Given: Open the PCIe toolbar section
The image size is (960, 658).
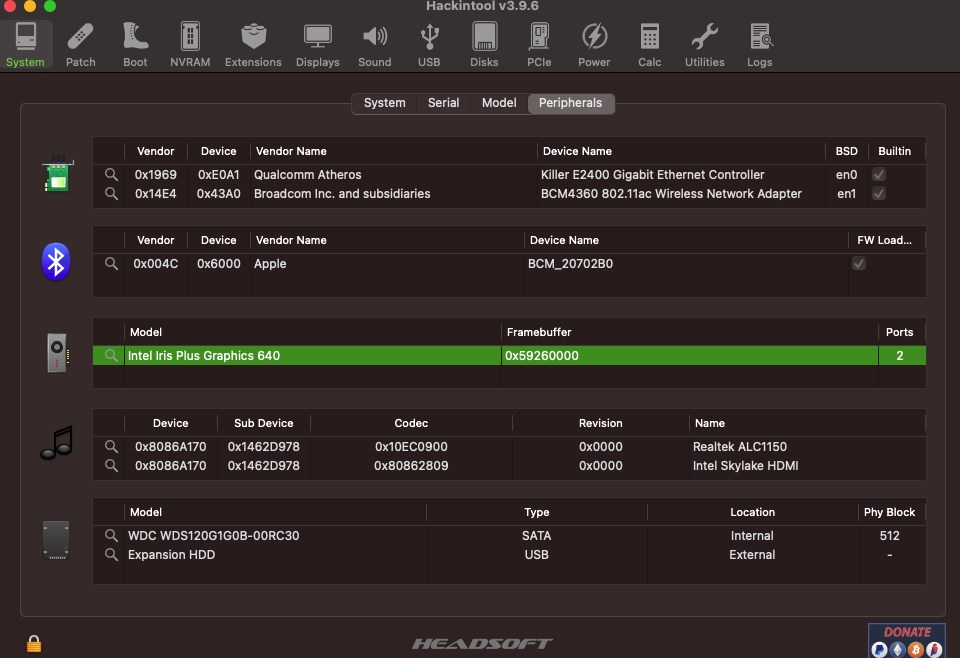Looking at the screenshot, I should (x=539, y=45).
